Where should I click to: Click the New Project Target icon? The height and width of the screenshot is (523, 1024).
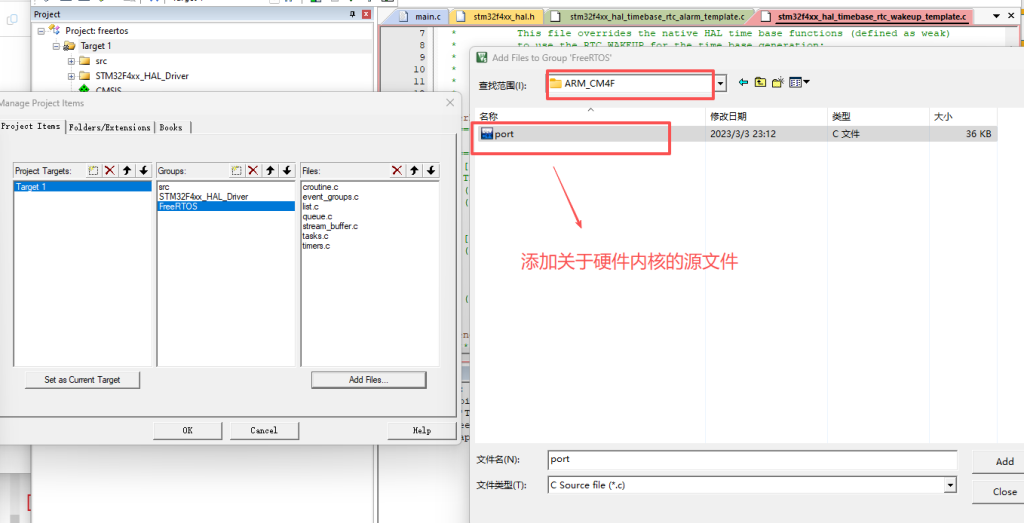pos(93,171)
